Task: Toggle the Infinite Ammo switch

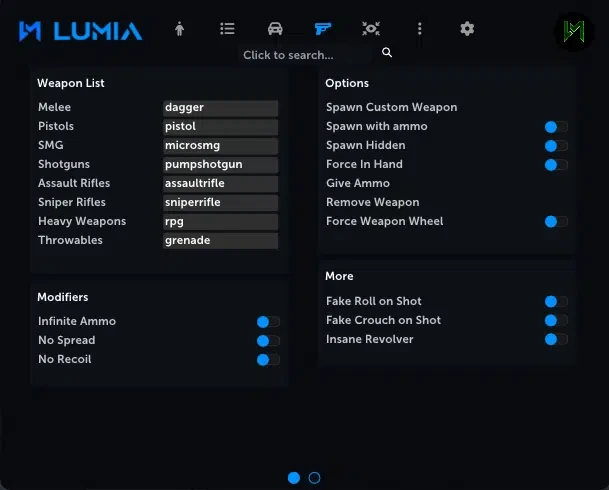Action: click(x=268, y=321)
